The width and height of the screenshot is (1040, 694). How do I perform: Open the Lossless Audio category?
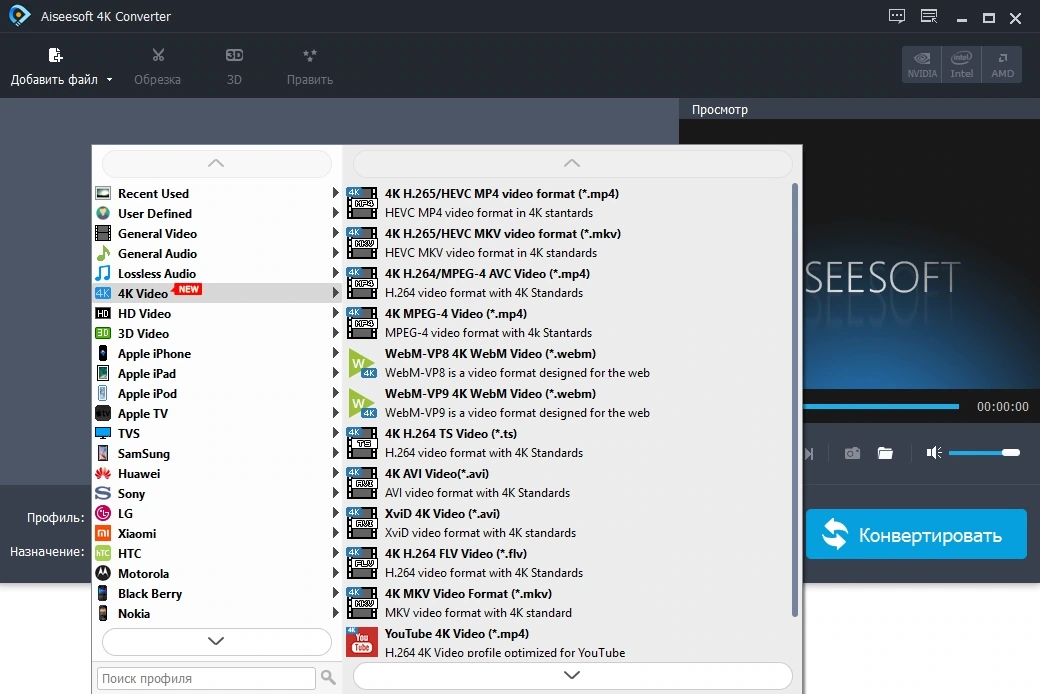tap(217, 273)
